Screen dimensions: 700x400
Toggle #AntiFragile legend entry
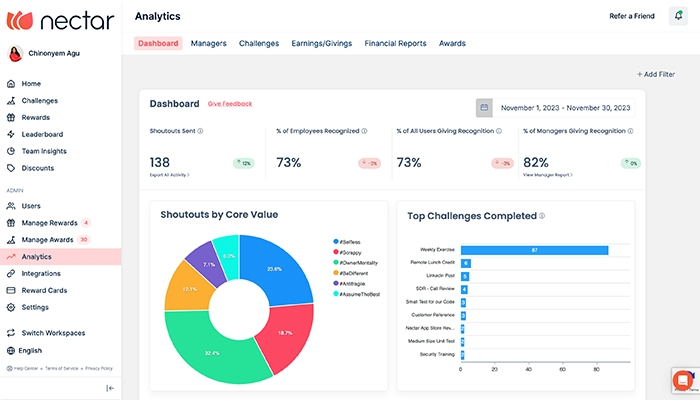(349, 283)
